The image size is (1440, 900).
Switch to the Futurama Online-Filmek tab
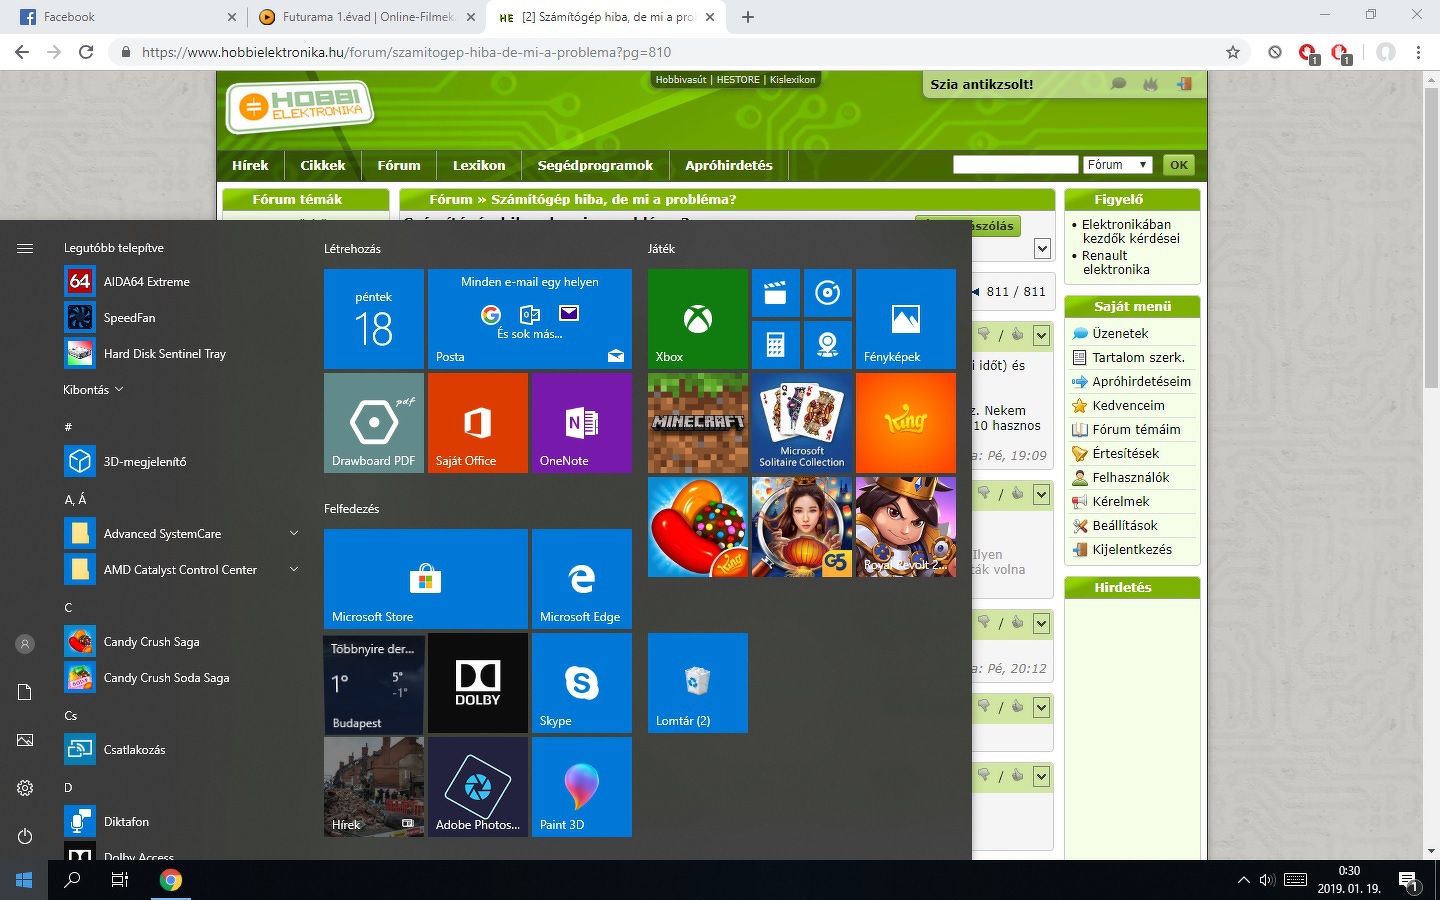pyautogui.click(x=367, y=17)
